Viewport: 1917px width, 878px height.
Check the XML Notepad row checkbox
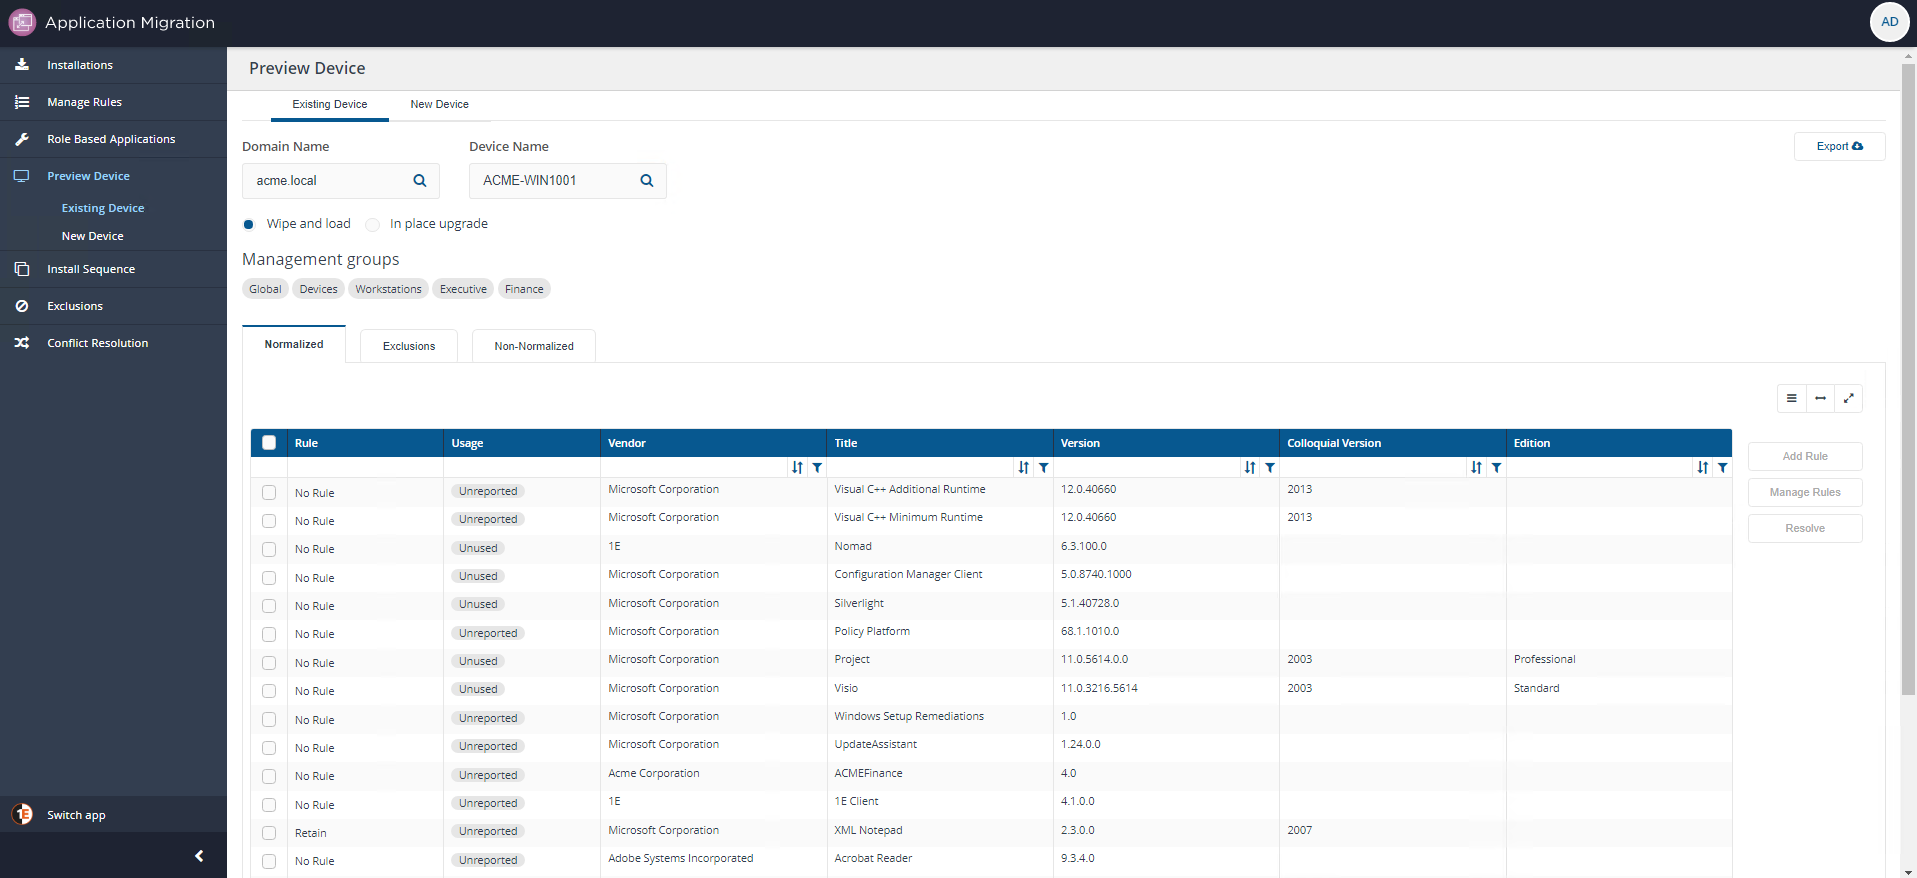point(269,833)
